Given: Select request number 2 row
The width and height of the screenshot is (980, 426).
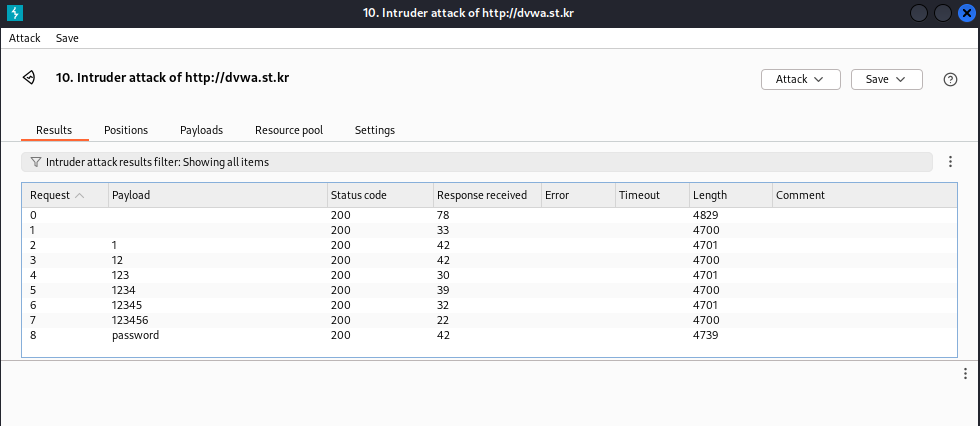Looking at the screenshot, I should pos(489,245).
